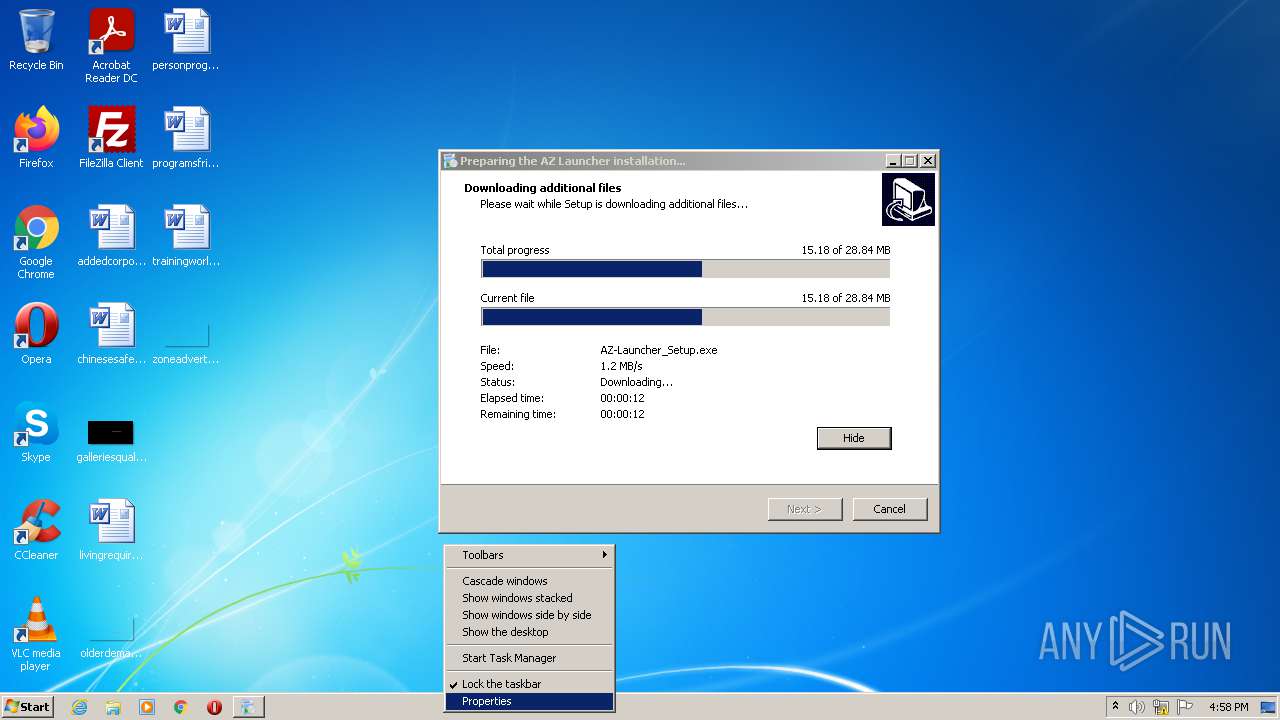Click installer logo icon in dialog header
This screenshot has height=720, width=1280.
[908, 199]
